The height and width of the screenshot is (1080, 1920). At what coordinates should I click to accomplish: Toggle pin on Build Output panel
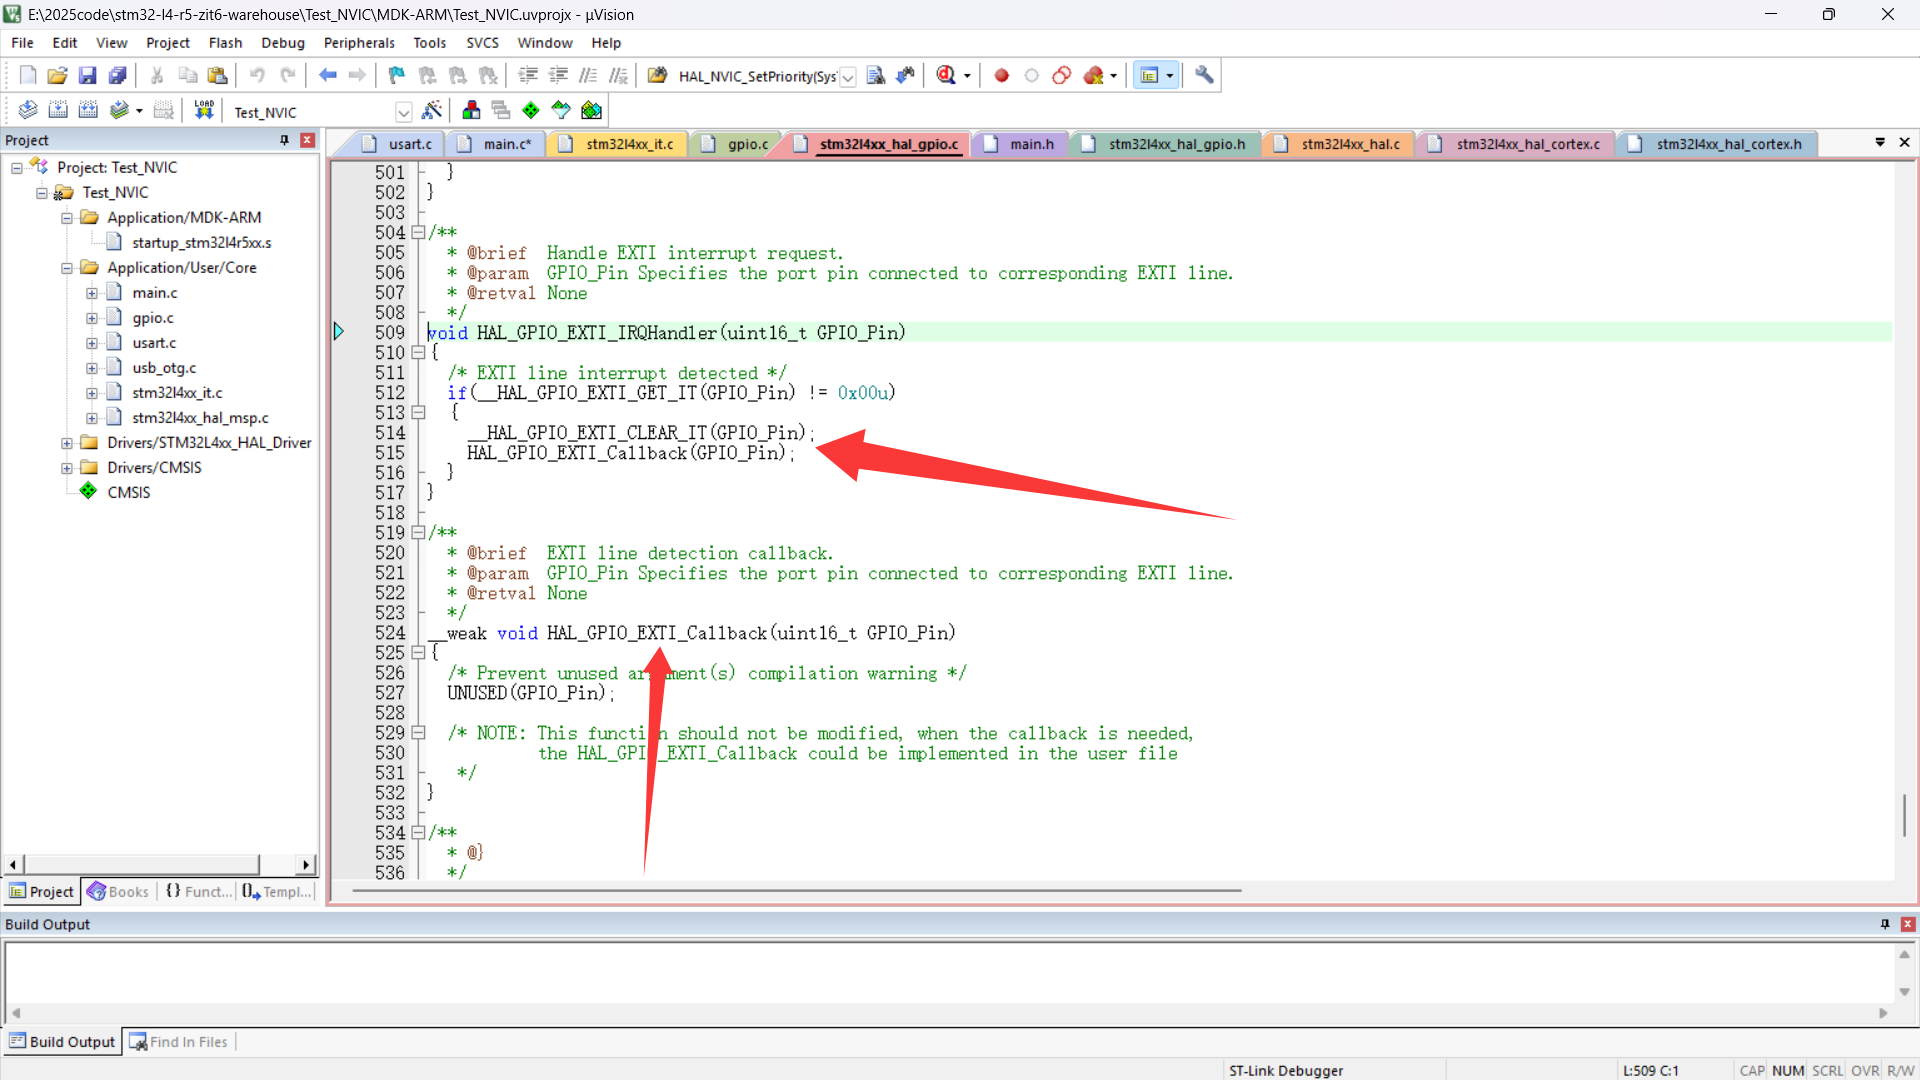pos(1885,924)
